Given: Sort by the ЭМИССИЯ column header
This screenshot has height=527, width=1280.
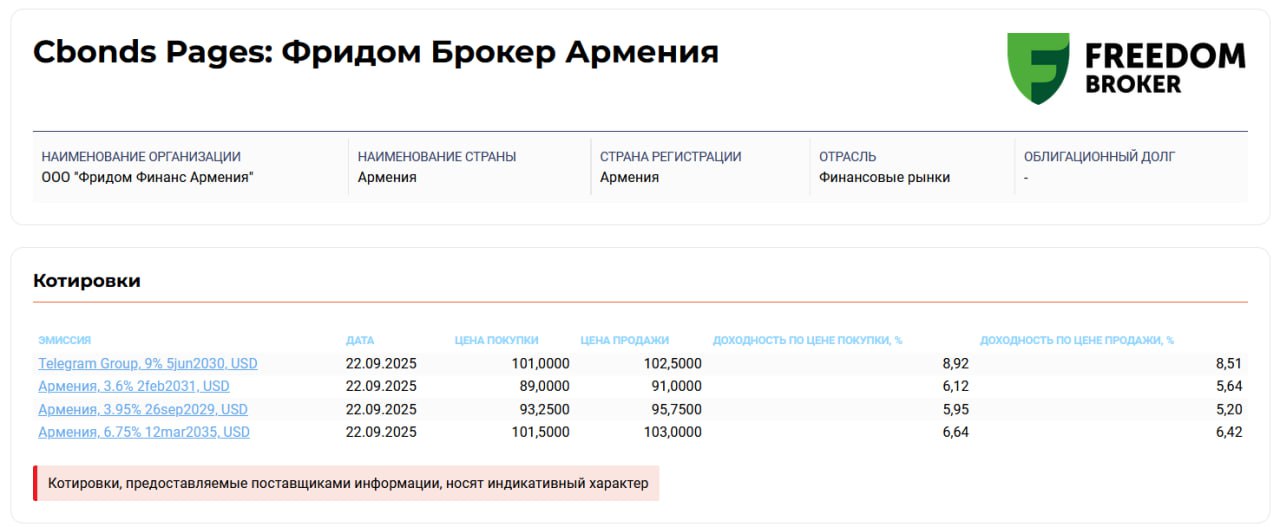Looking at the screenshot, I should (65, 340).
